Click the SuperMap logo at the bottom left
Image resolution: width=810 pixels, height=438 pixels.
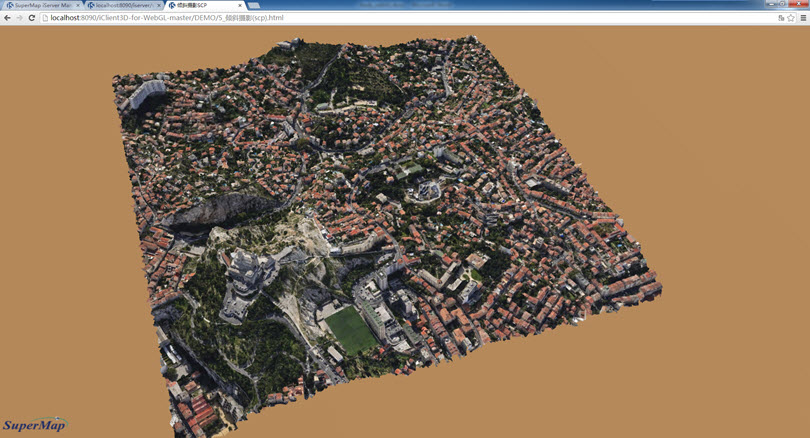pos(34,426)
